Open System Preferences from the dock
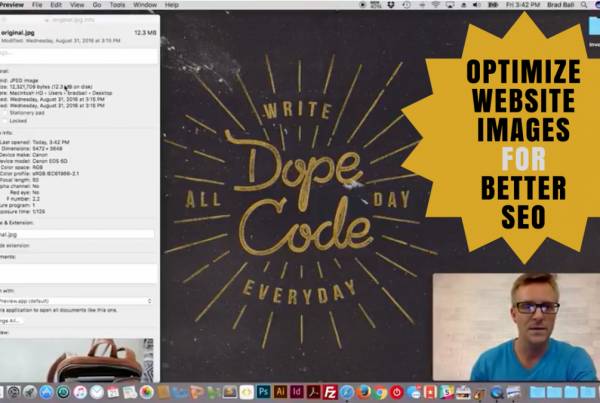Screen dimensions: 600x403 click(13, 392)
